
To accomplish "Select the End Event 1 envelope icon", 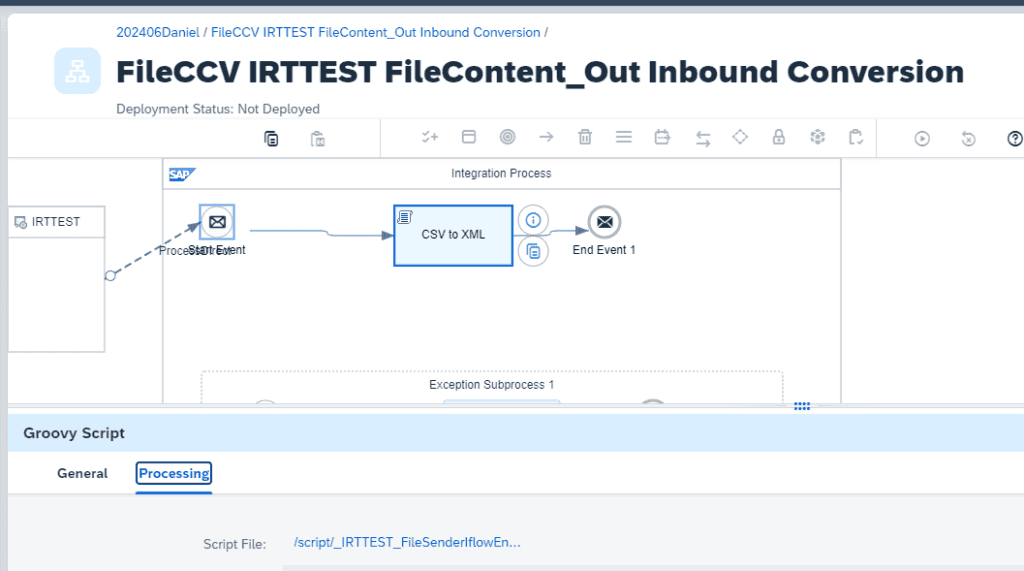I will (x=605, y=222).
